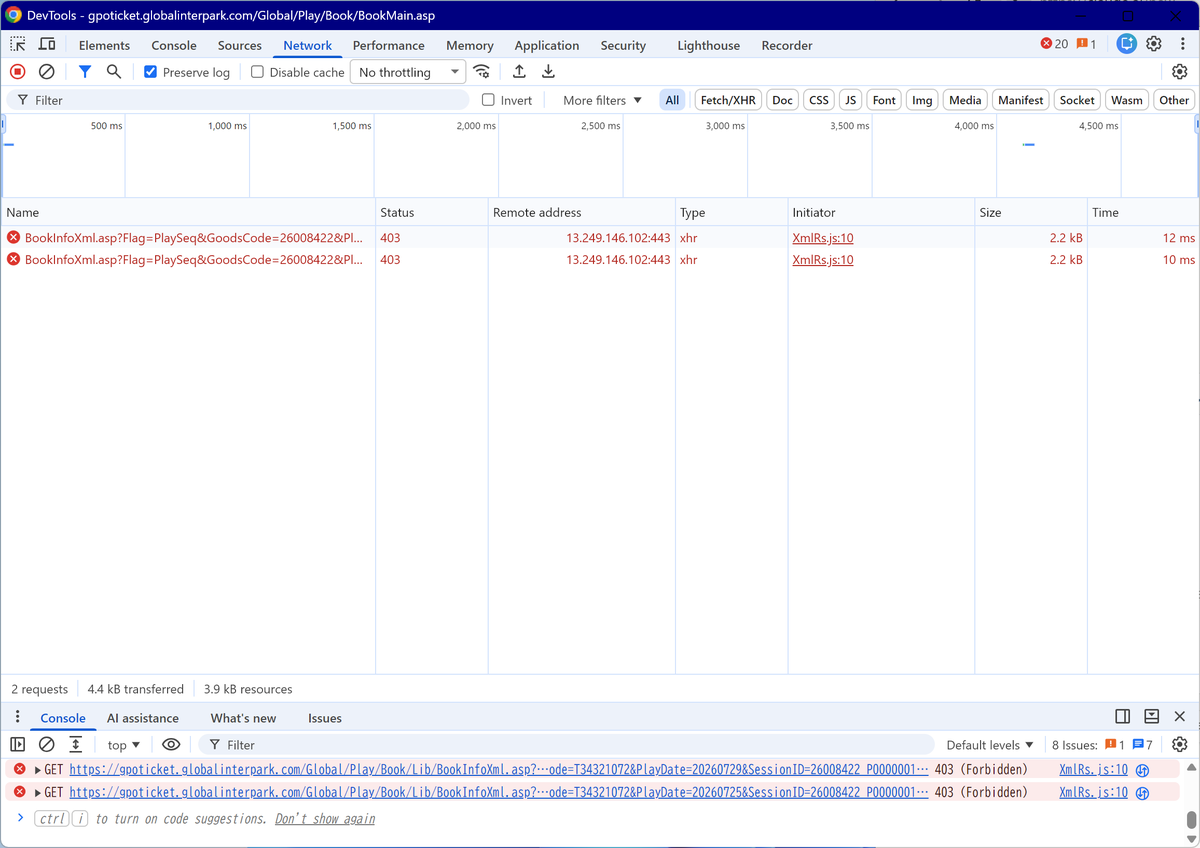Screen dimensions: 1200x848
Task: Check the Invert filter checkbox
Action: coord(488,100)
